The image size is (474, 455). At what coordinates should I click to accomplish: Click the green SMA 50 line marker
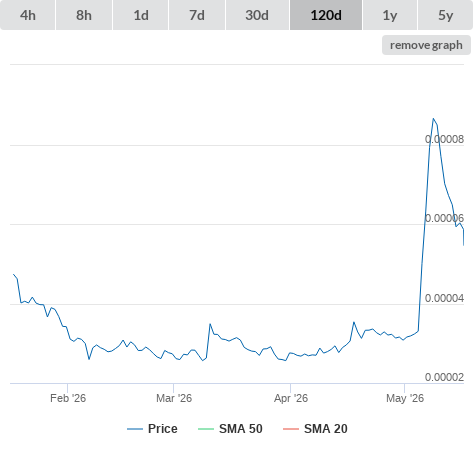(206, 429)
